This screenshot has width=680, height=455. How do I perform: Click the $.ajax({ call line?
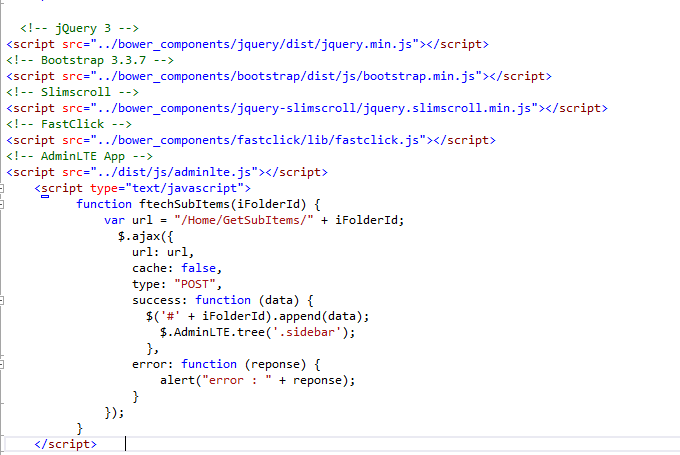(x=146, y=236)
